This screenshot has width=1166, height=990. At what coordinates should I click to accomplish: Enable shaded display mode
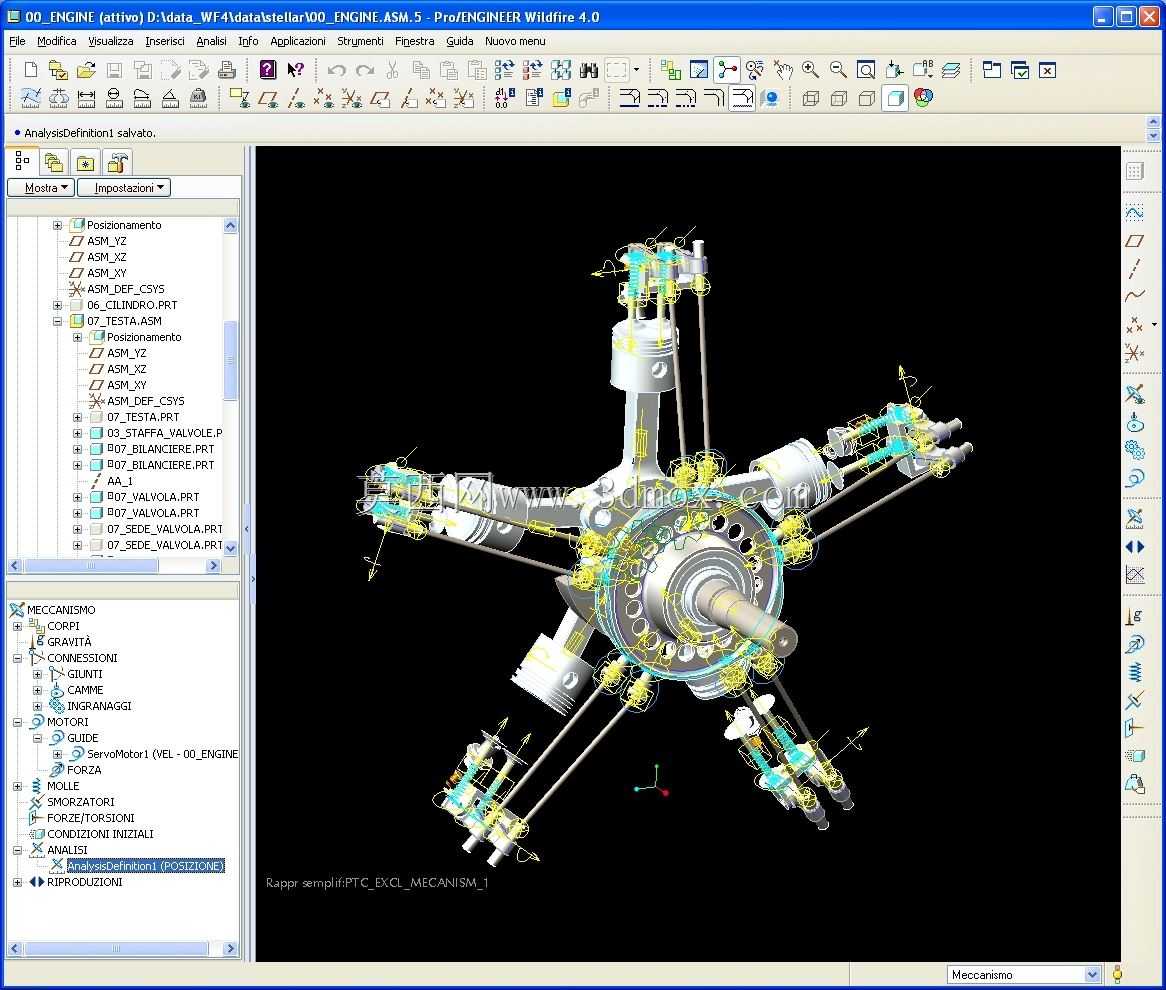pos(895,97)
